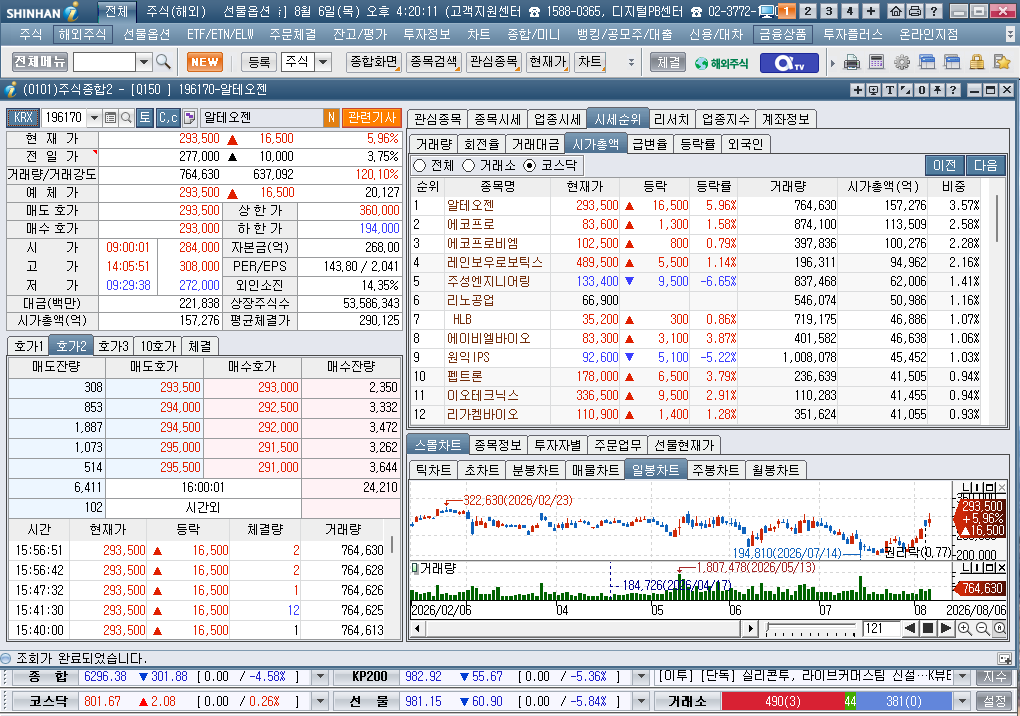
Task: Click the gold padlock lock icon
Action: (x=976, y=62)
